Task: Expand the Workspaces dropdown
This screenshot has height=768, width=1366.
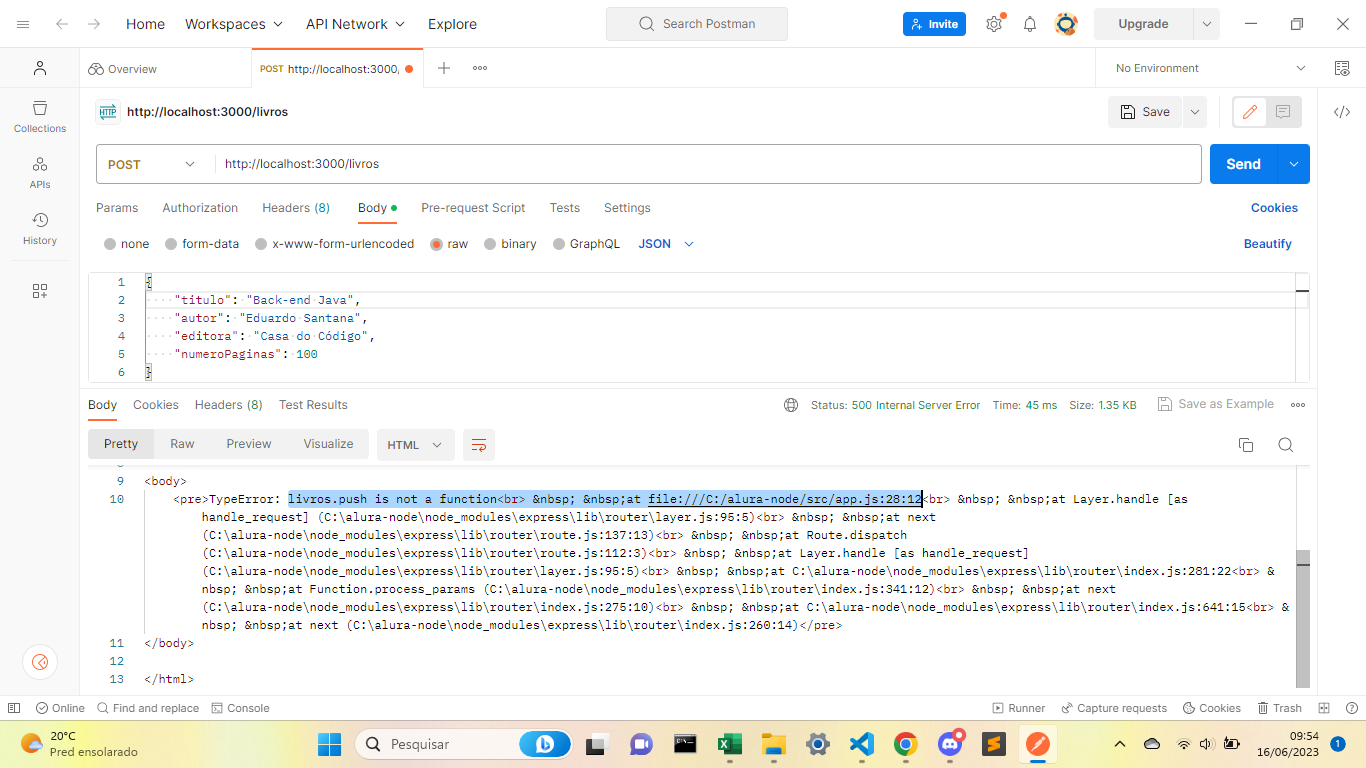Action: (x=234, y=24)
